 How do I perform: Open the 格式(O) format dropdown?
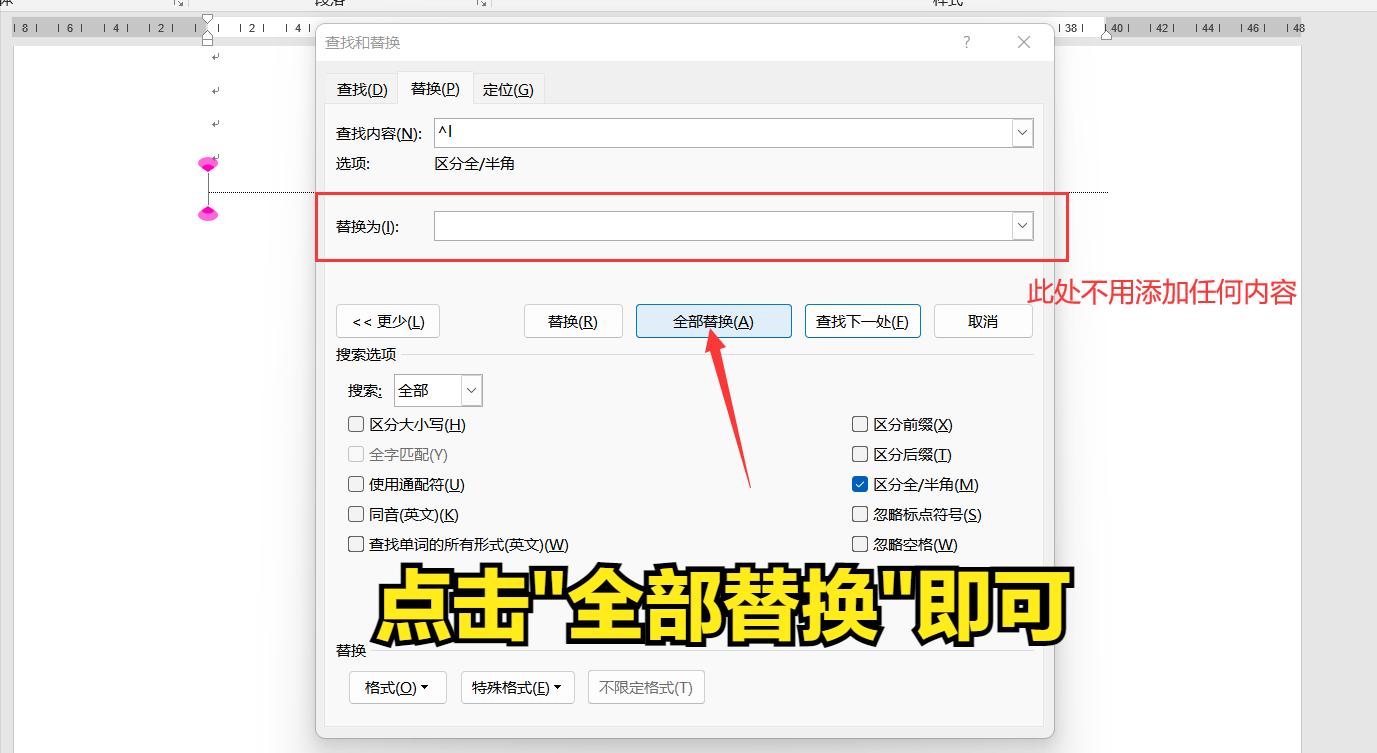click(397, 687)
